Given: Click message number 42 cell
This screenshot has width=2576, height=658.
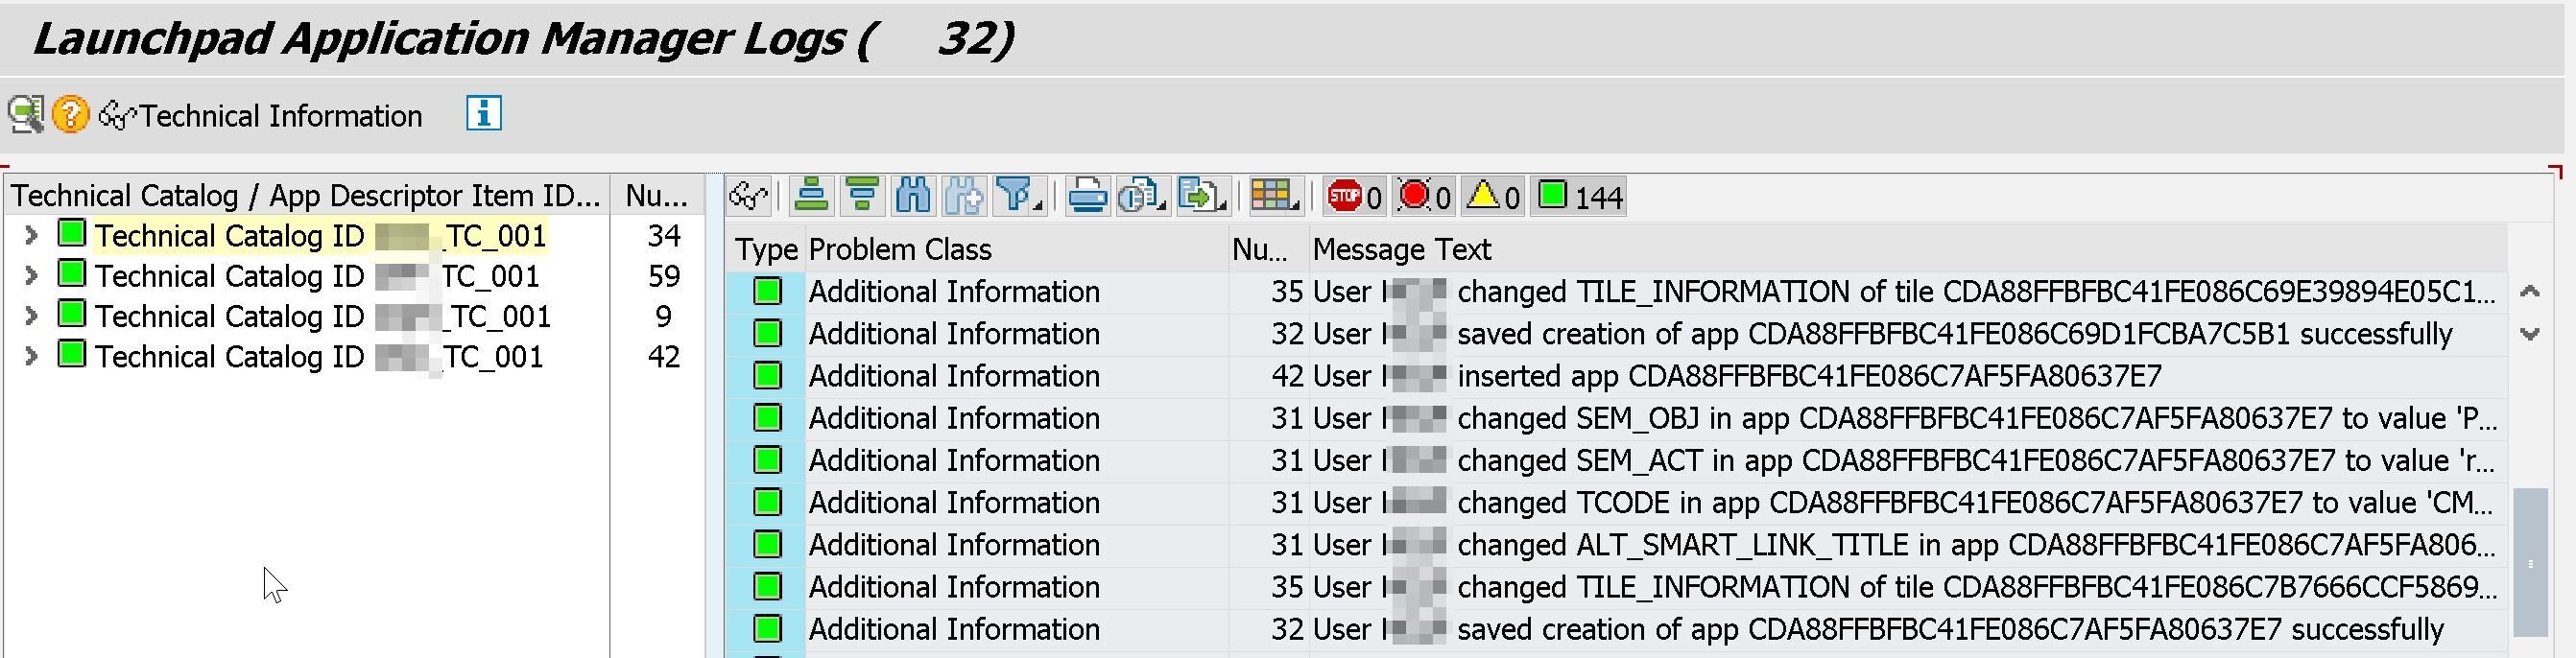Looking at the screenshot, I should (x=1268, y=376).
